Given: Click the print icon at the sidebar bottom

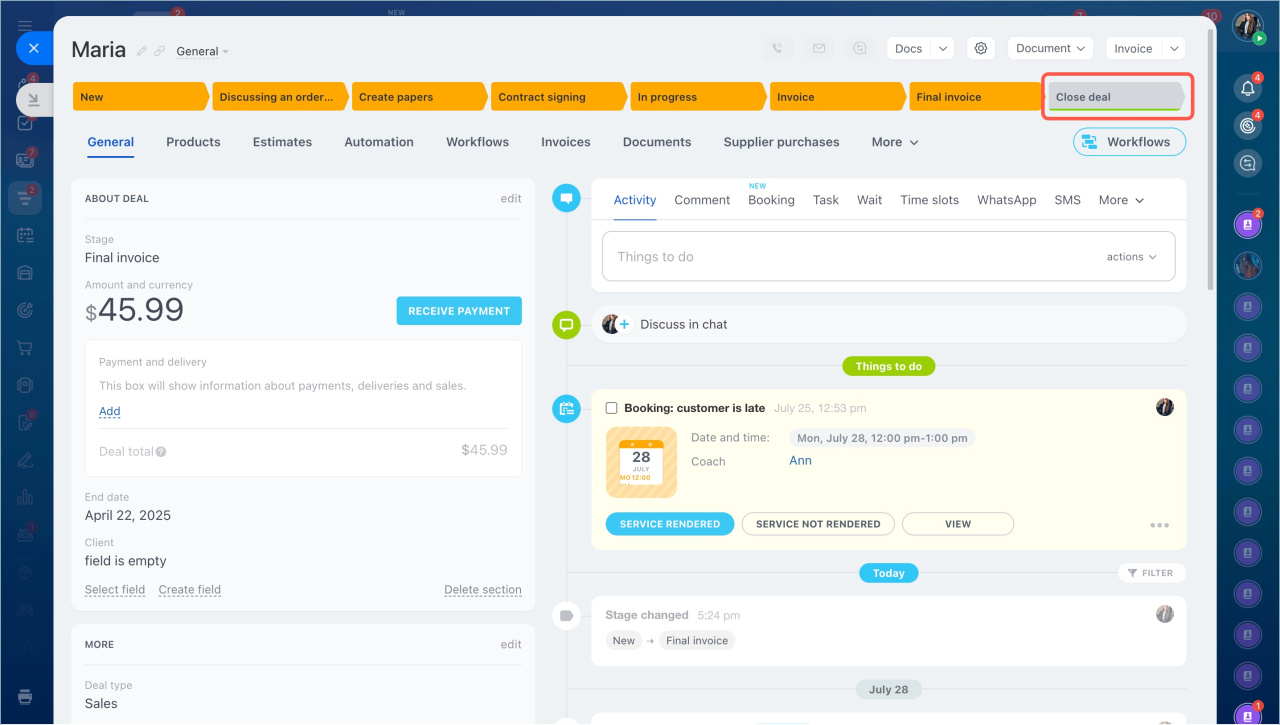Looking at the screenshot, I should tap(26, 696).
